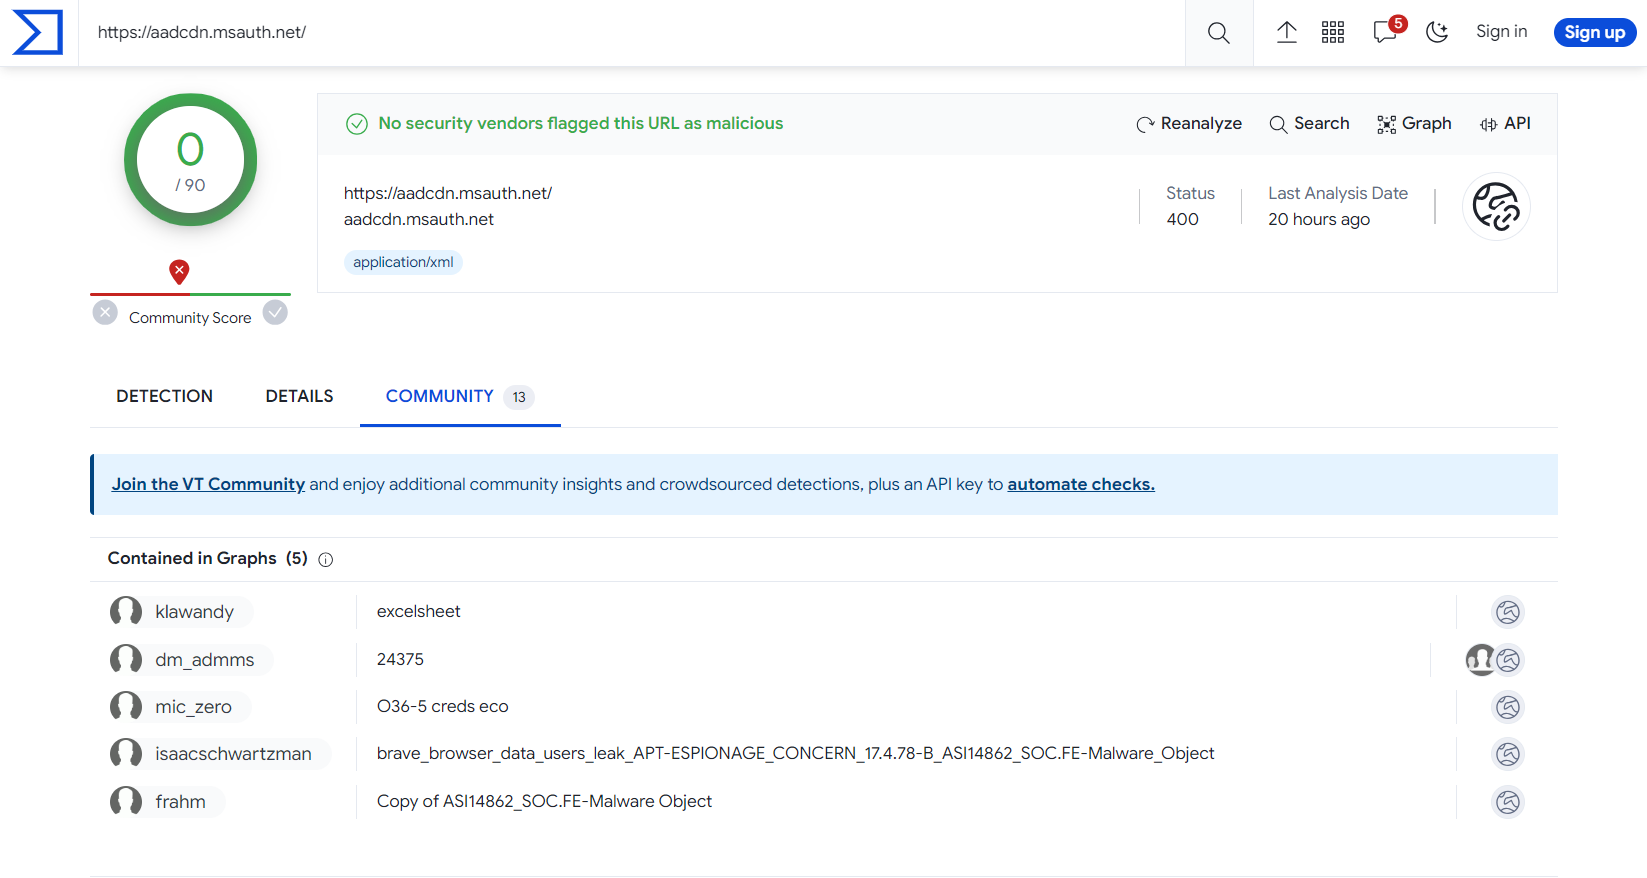Vote malicious with the X community score button
Screen dimensions: 1647x878
[x=105, y=312]
